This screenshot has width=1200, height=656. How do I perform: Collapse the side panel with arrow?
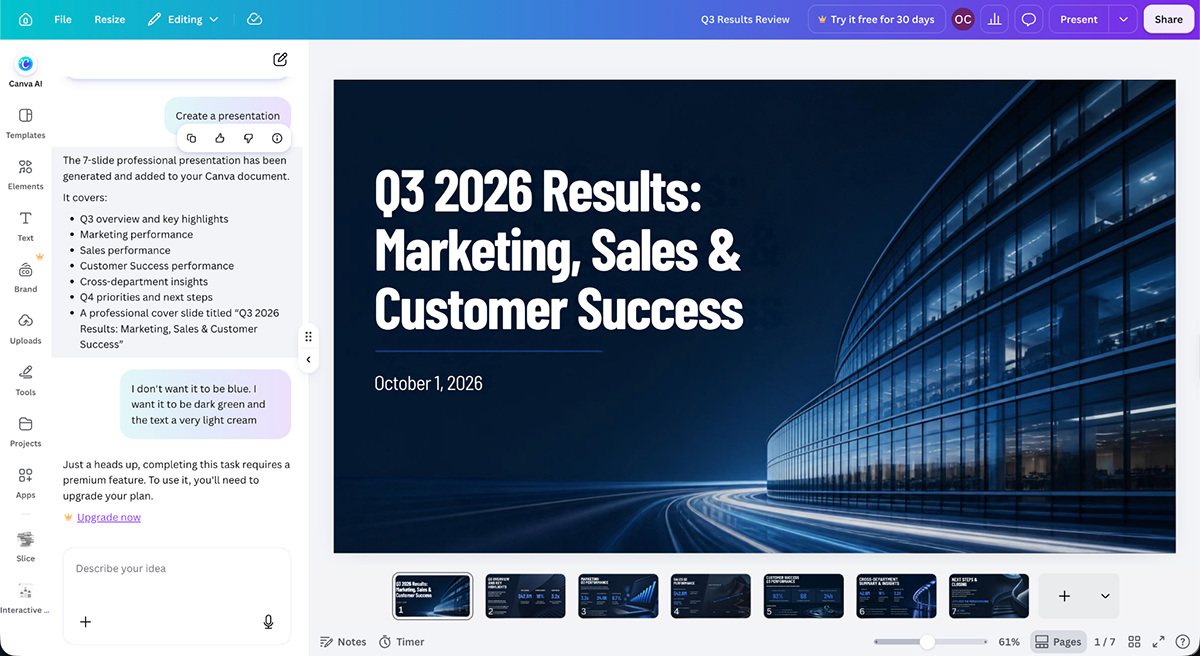click(x=308, y=360)
